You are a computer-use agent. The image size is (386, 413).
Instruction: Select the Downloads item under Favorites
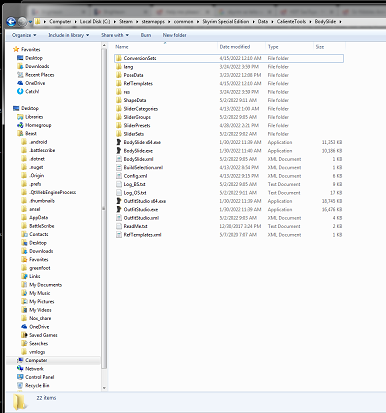[37, 66]
